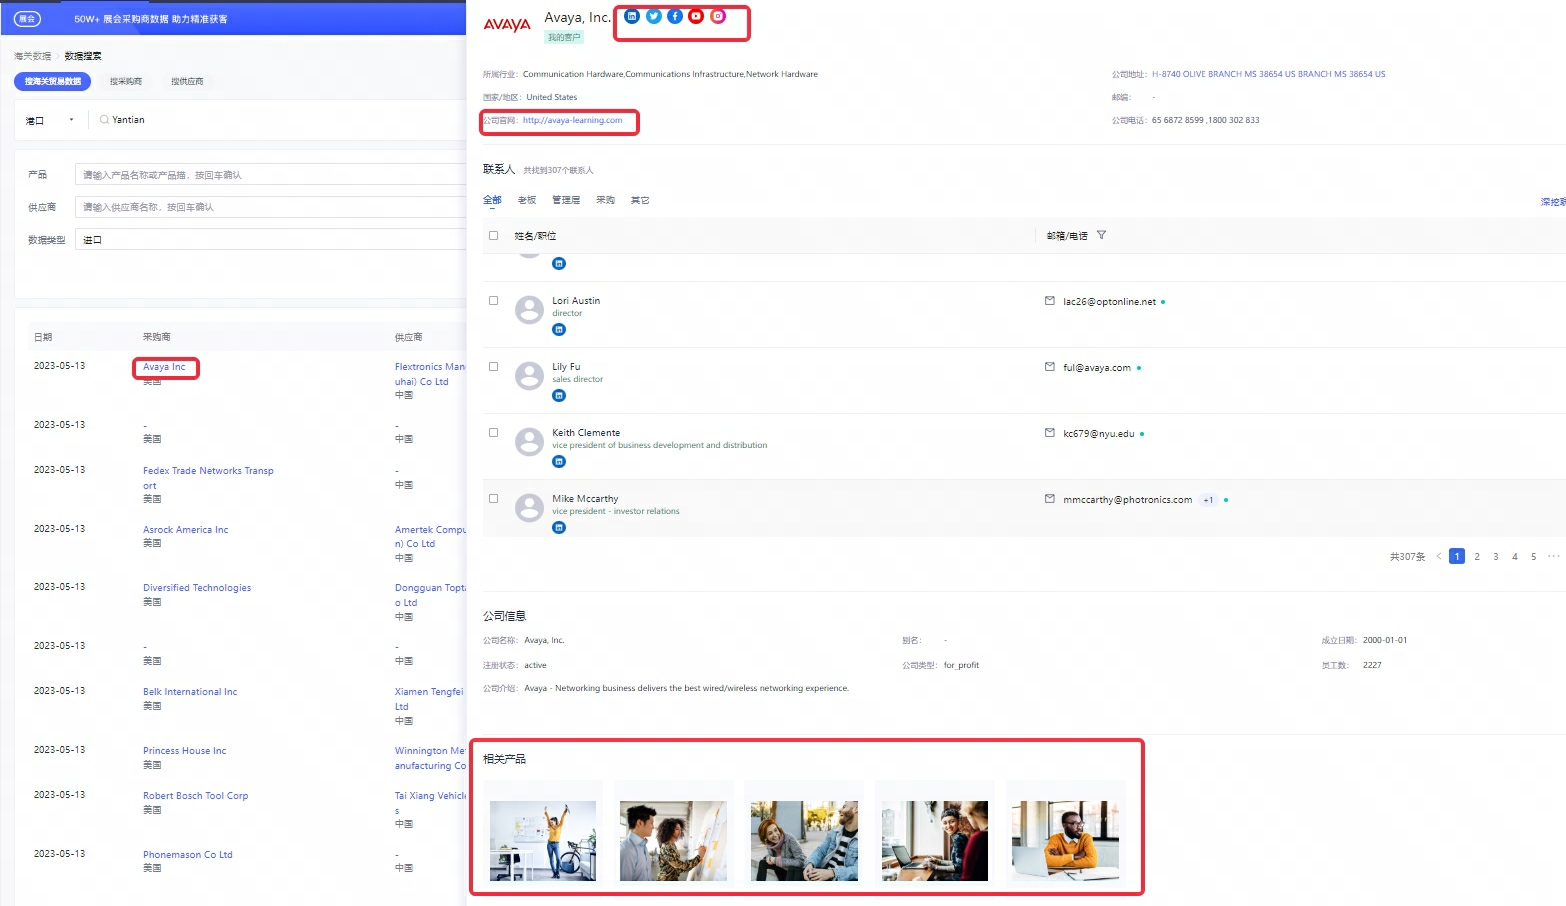Open Lori Austin's LinkedIn icon

click(x=559, y=329)
